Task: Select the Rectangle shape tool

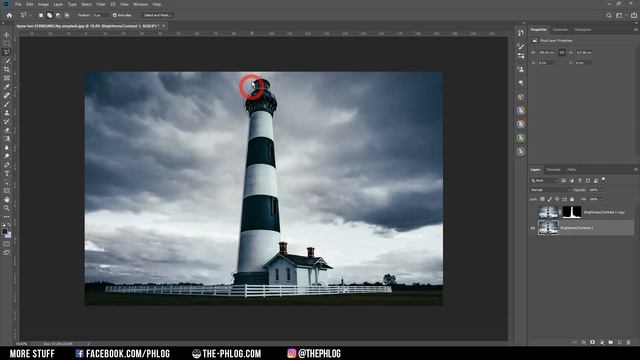Action: [x=7, y=191]
